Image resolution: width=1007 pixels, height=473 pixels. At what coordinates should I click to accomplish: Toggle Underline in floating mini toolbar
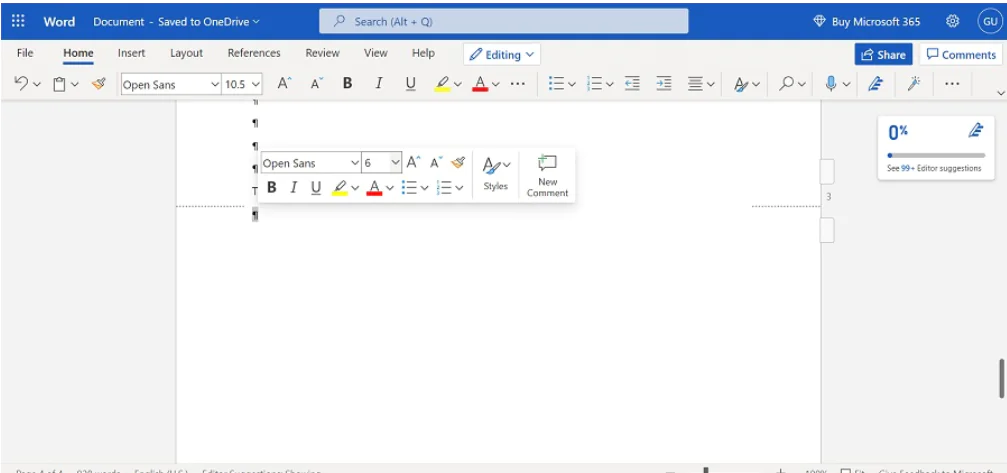316,187
